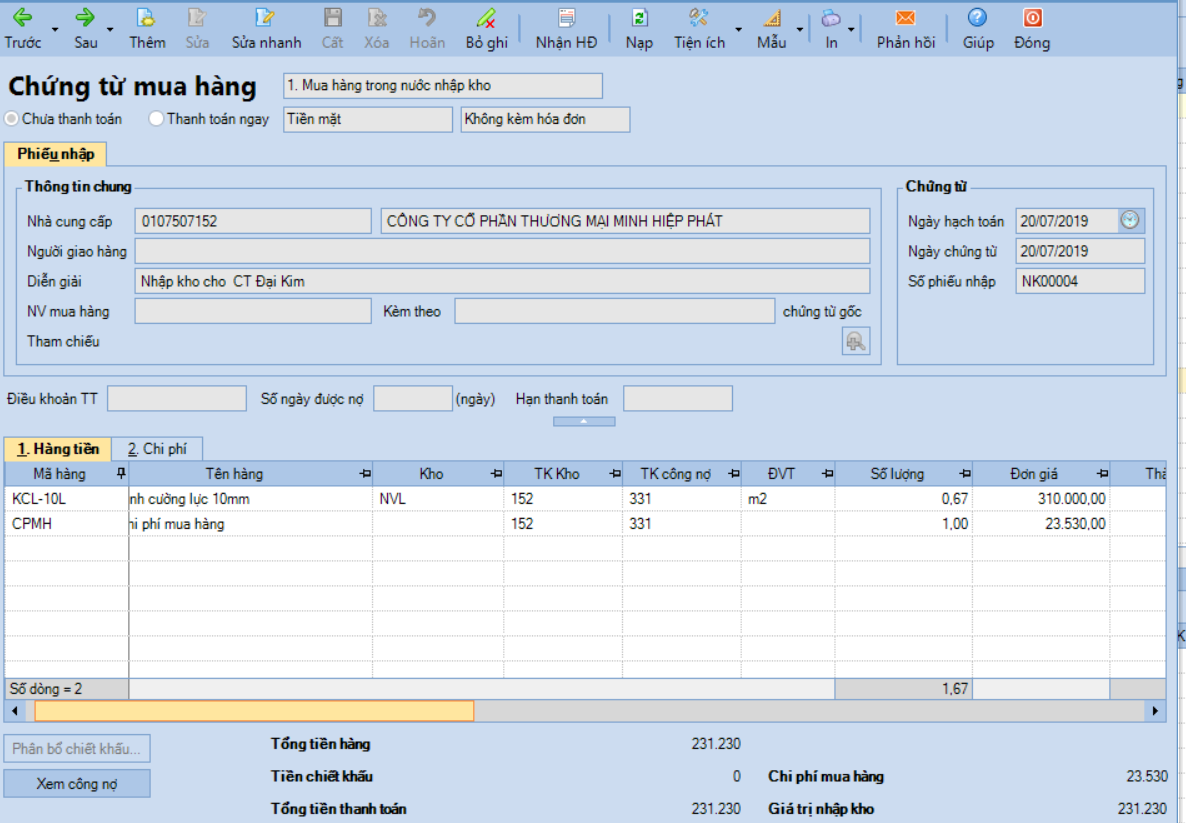Image resolution: width=1186 pixels, height=823 pixels.
Task: Click the Thêm add new icon
Action: (x=146, y=18)
